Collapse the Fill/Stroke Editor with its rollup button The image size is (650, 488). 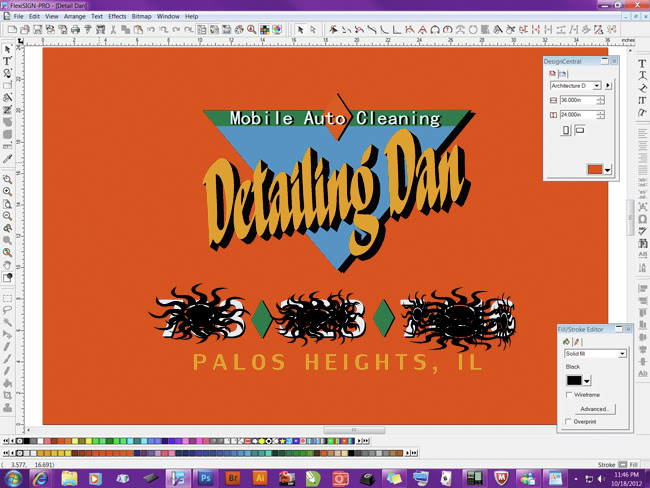coord(619,329)
